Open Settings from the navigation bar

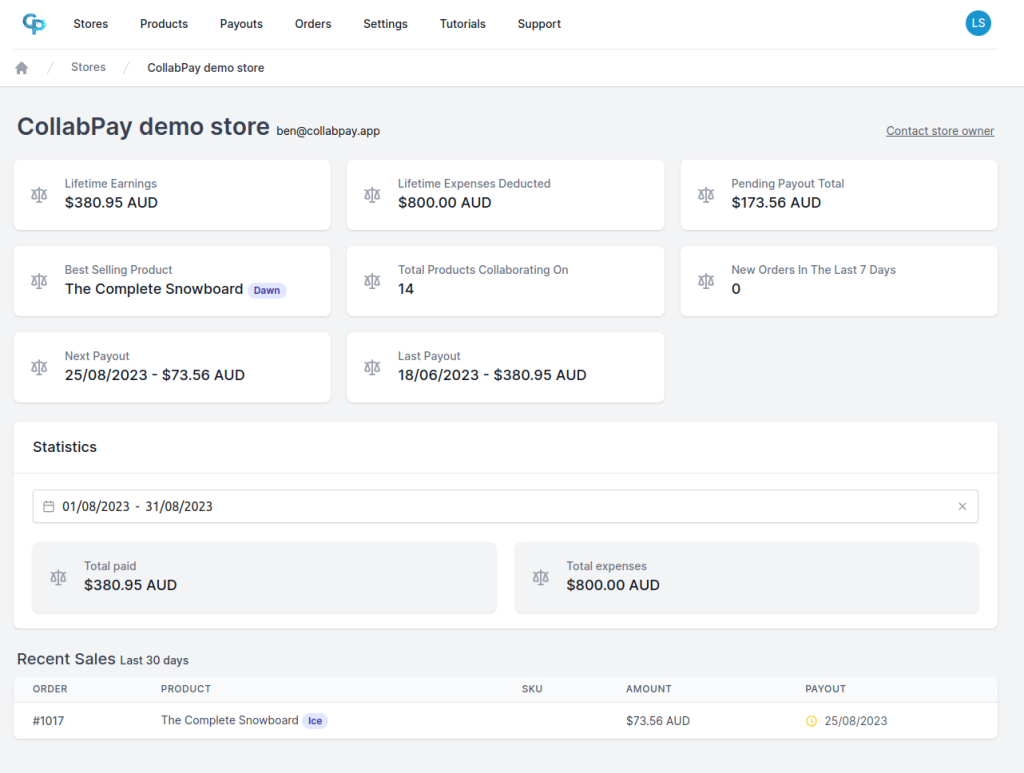[385, 24]
